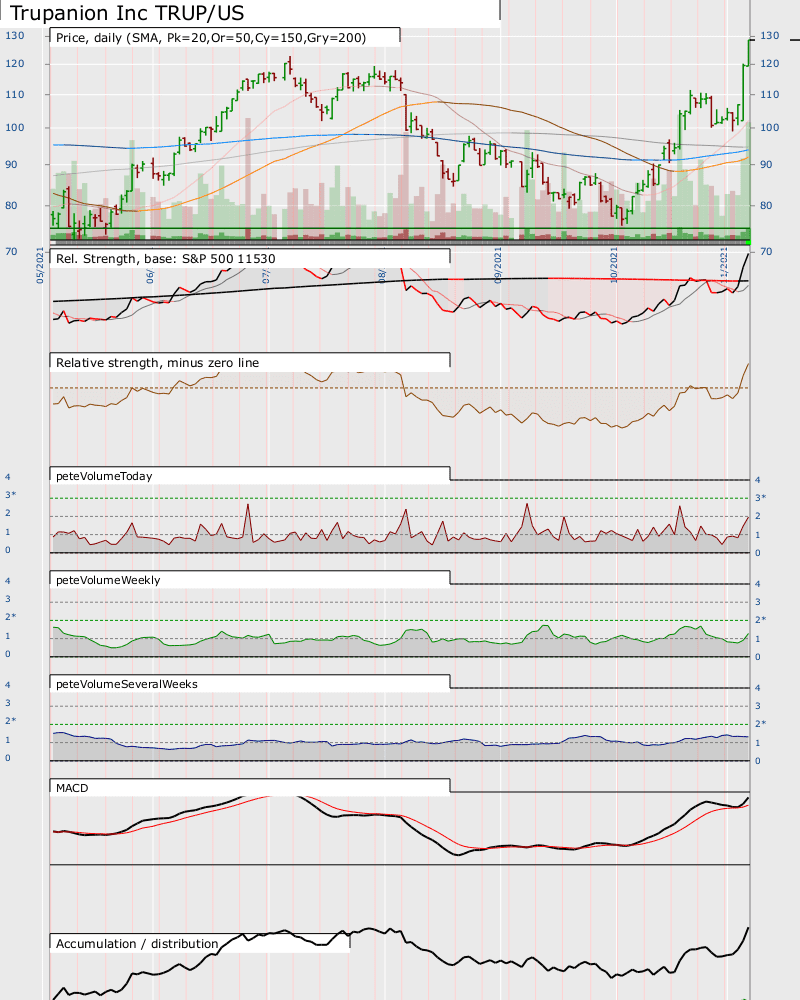Viewport: 800px width, 1000px height.
Task: Select the 90 label on right price axis
Action: pyautogui.click(x=766, y=165)
